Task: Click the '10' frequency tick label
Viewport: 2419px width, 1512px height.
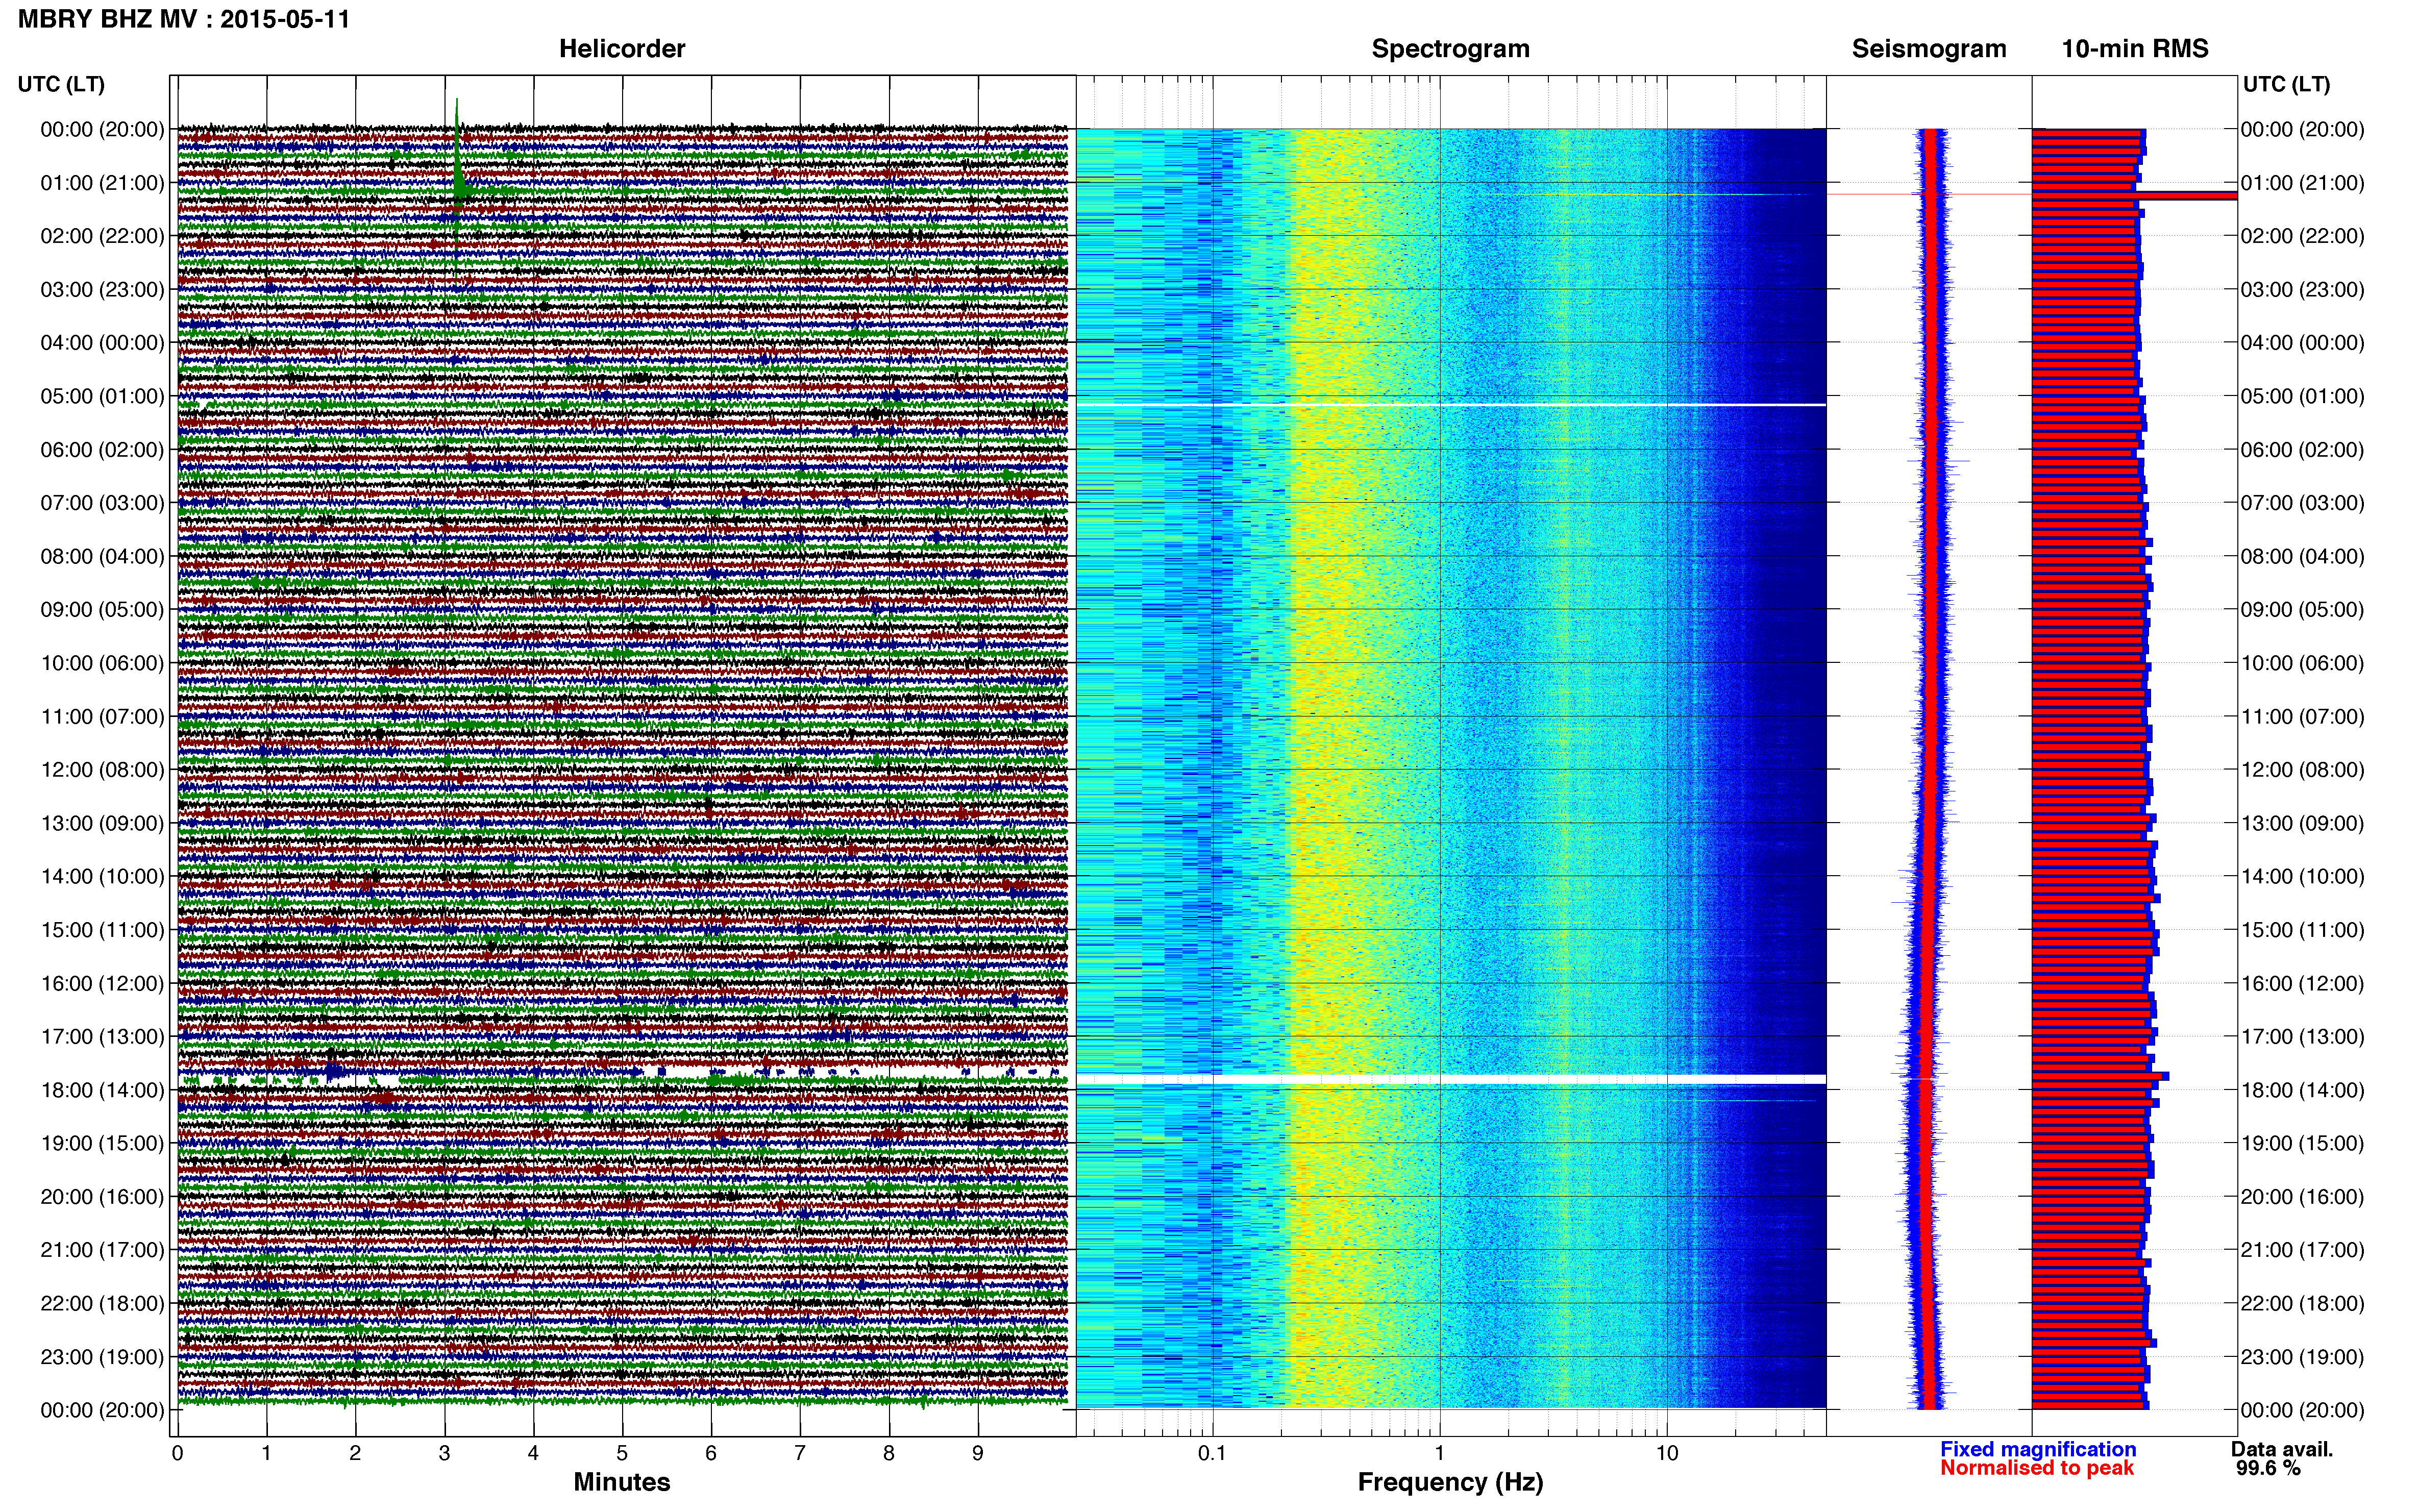Action: [x=1666, y=1453]
